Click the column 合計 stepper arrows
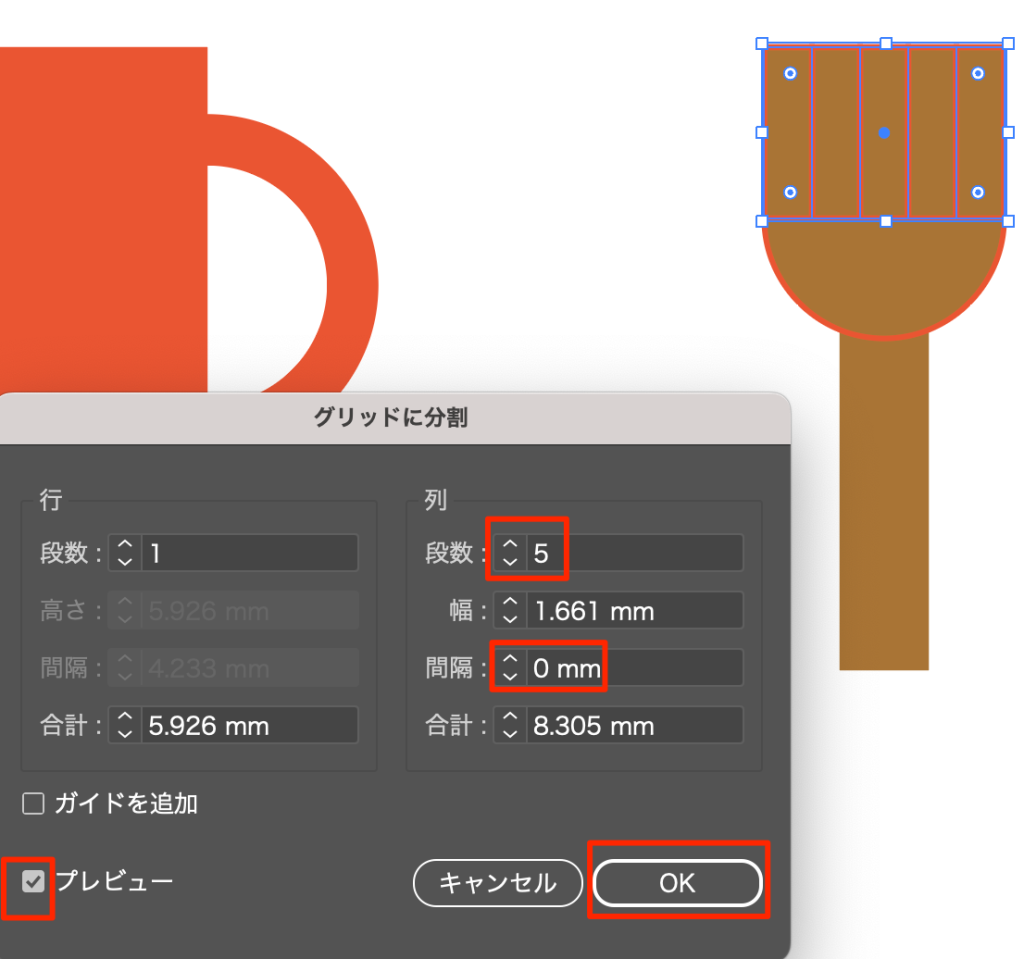1024x959 pixels. click(x=510, y=725)
